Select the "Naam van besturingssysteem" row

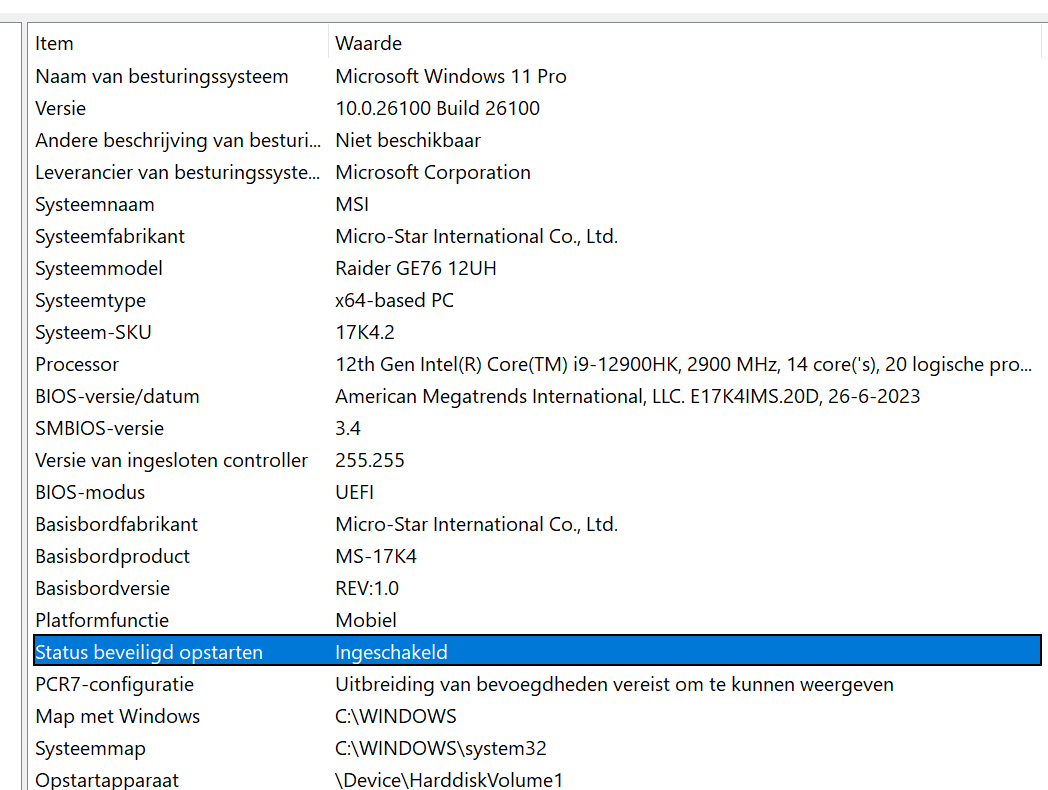[162, 76]
